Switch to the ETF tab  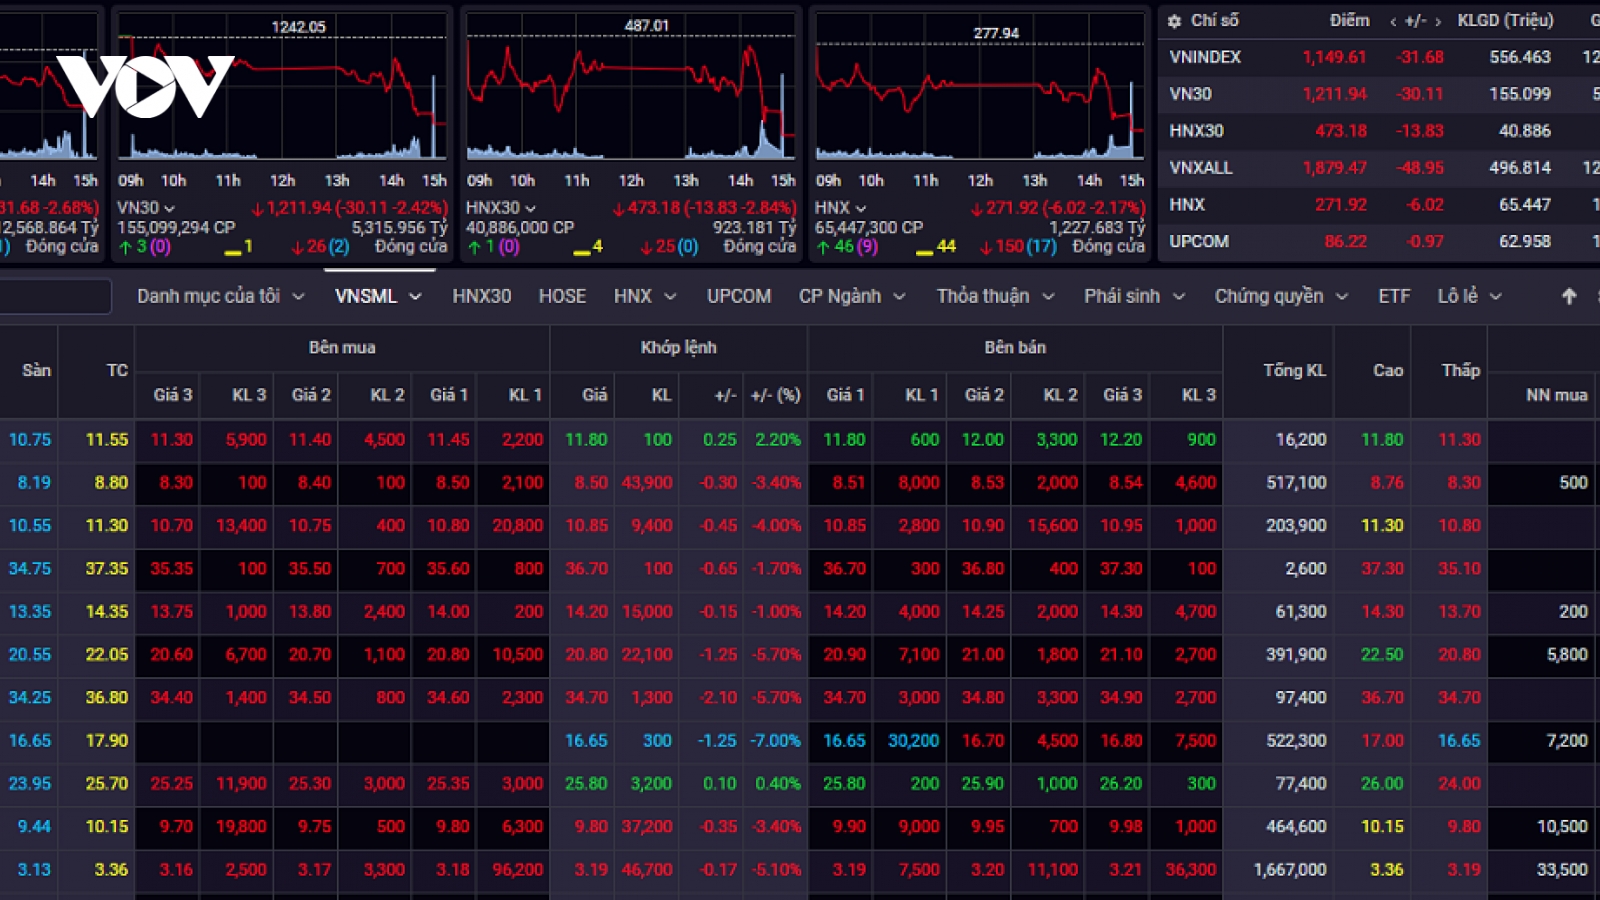coord(1394,296)
